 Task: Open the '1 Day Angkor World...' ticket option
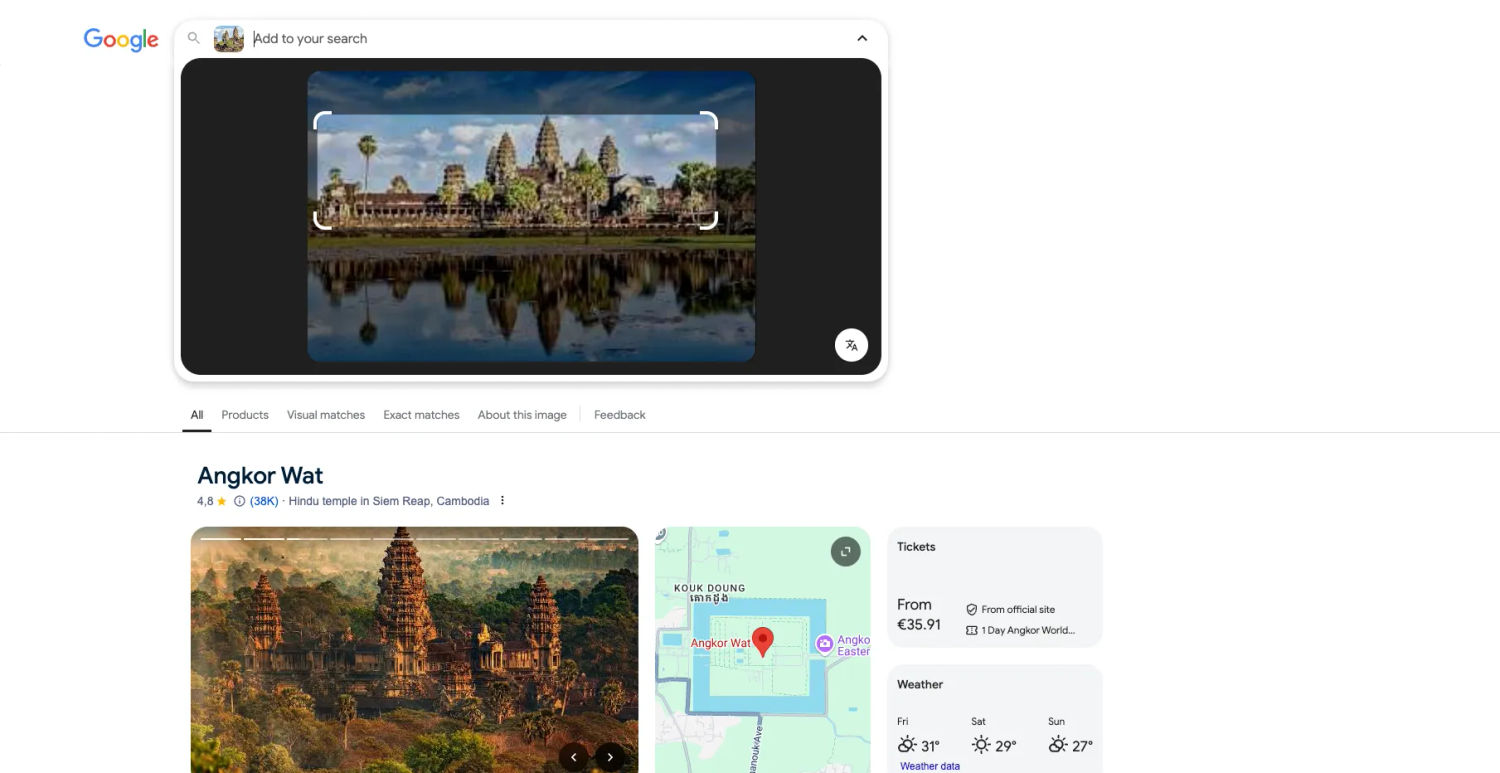[x=1028, y=630]
